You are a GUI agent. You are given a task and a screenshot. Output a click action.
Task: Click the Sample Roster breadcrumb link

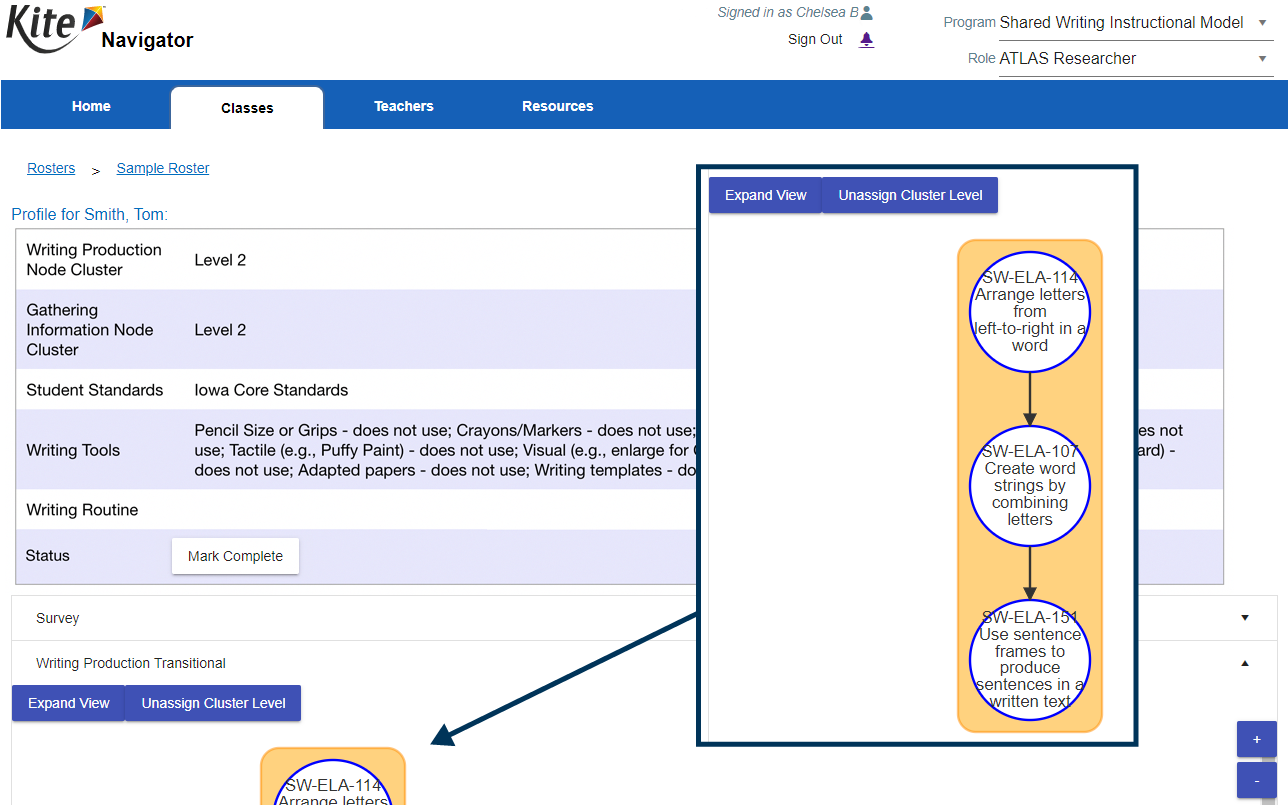click(163, 168)
